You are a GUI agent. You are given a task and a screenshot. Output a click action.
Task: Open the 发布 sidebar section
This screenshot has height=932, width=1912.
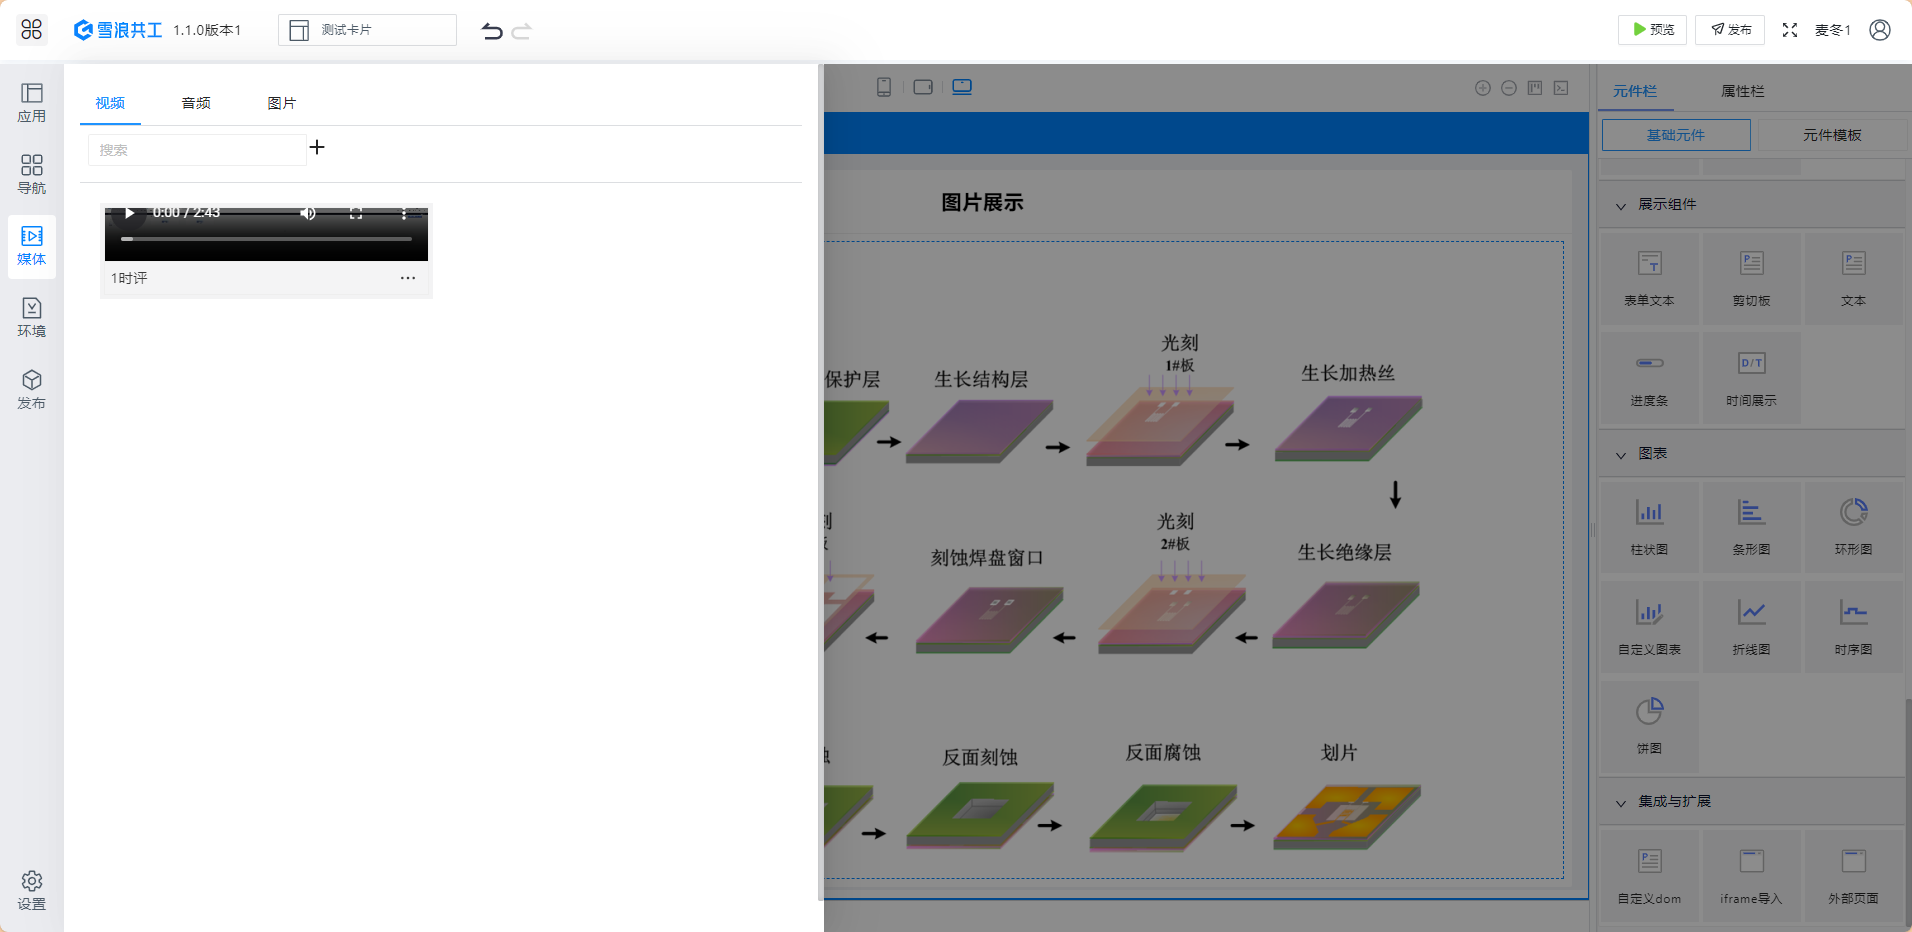[32, 390]
